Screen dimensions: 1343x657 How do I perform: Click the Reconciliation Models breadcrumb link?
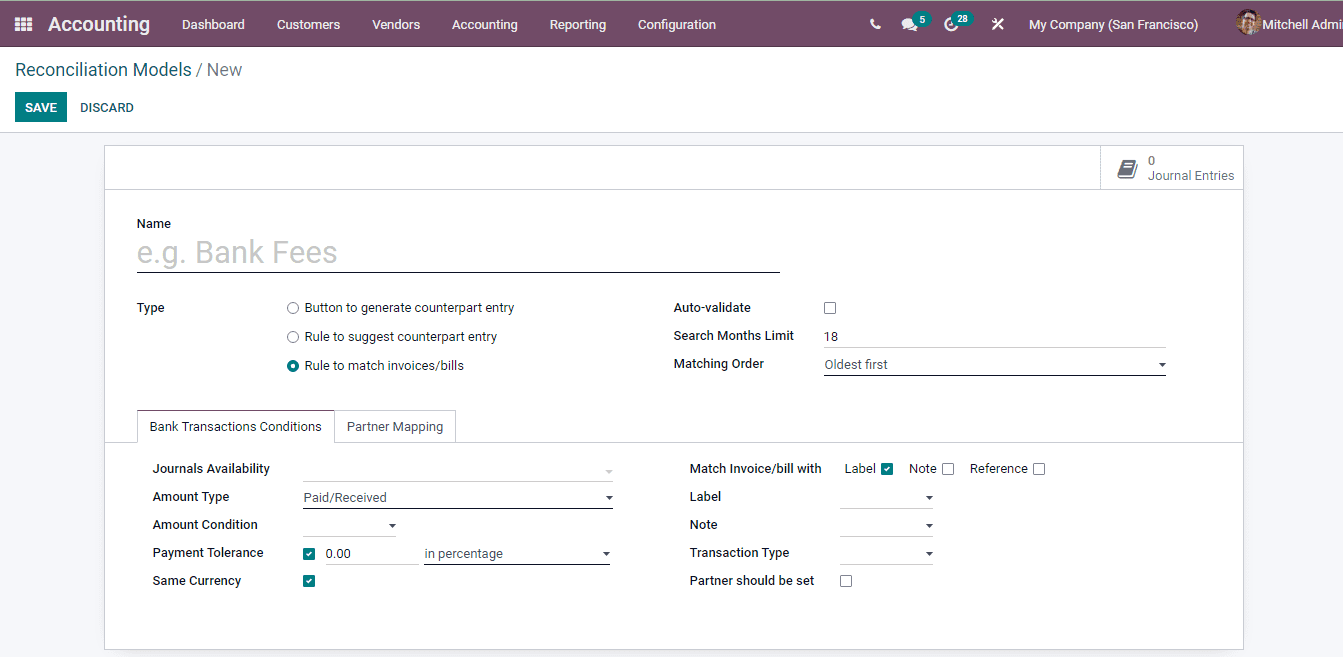point(103,70)
